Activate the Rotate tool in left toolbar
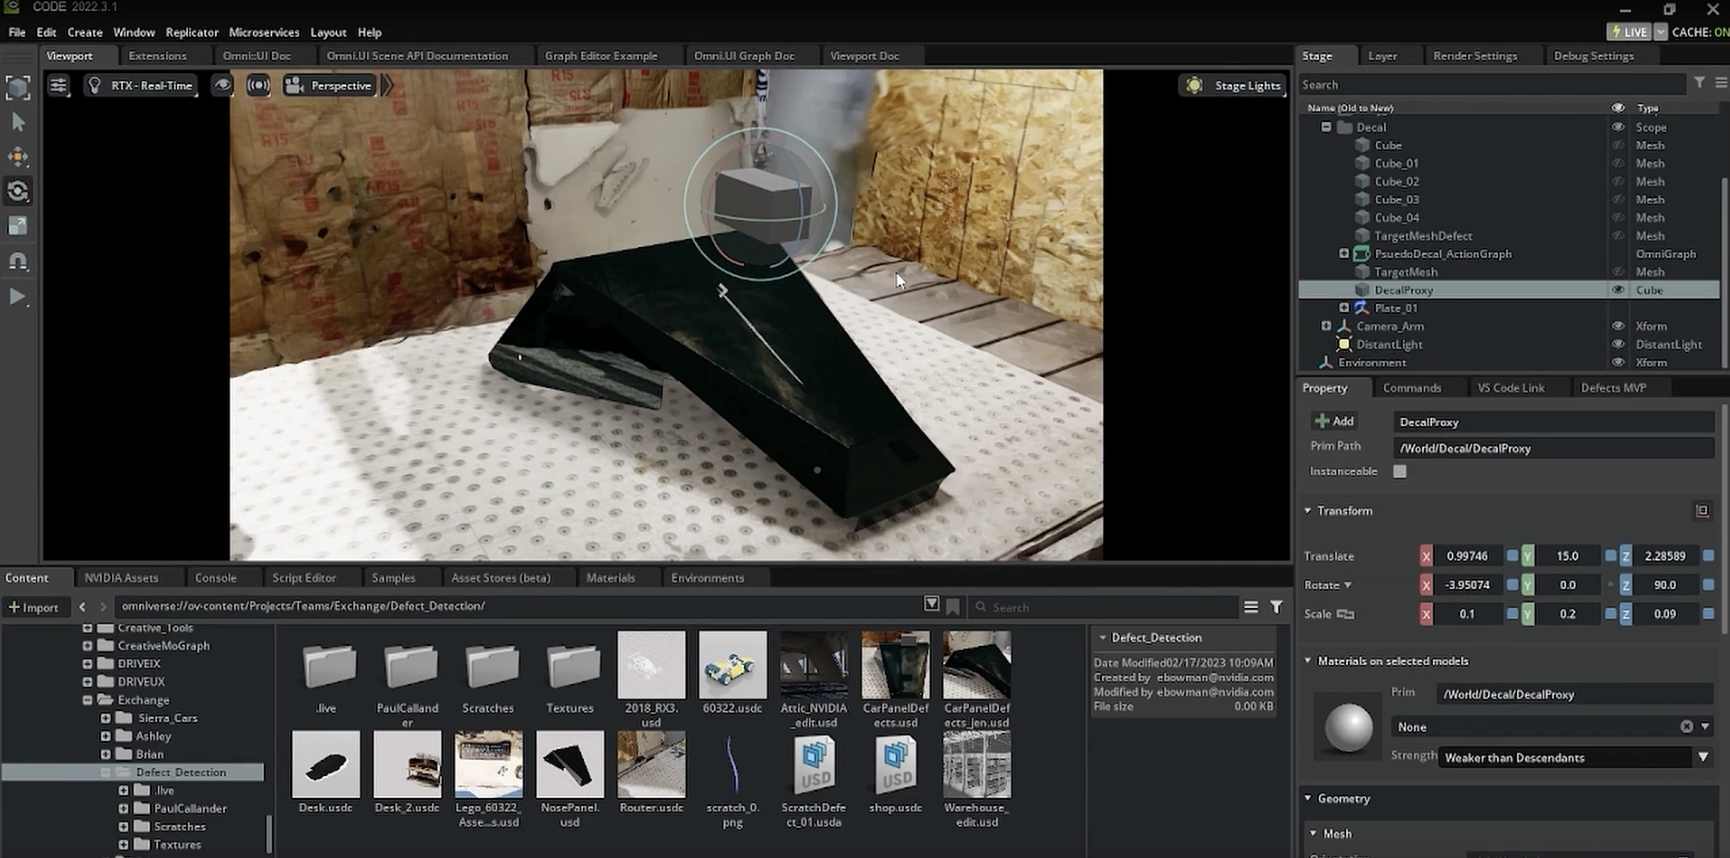 pyautogui.click(x=18, y=191)
